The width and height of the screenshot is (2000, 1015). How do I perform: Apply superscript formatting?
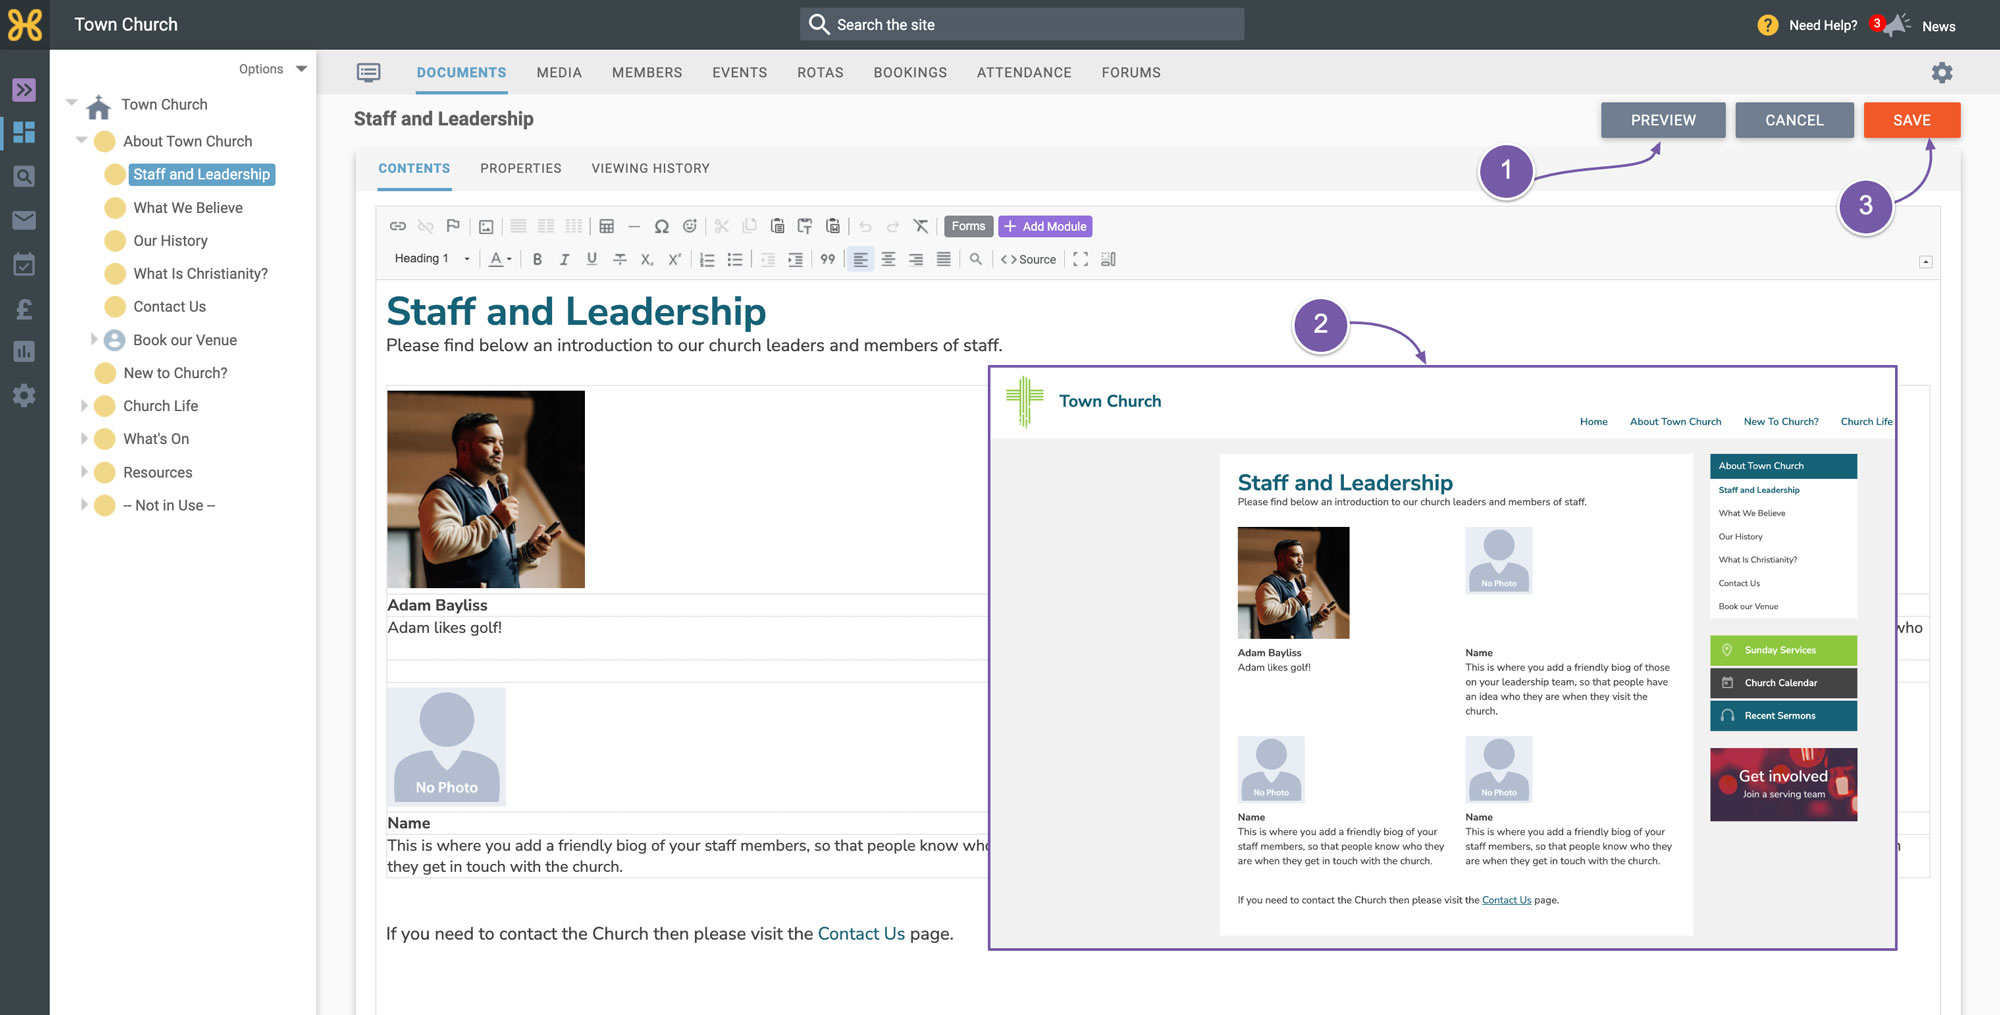click(x=675, y=259)
